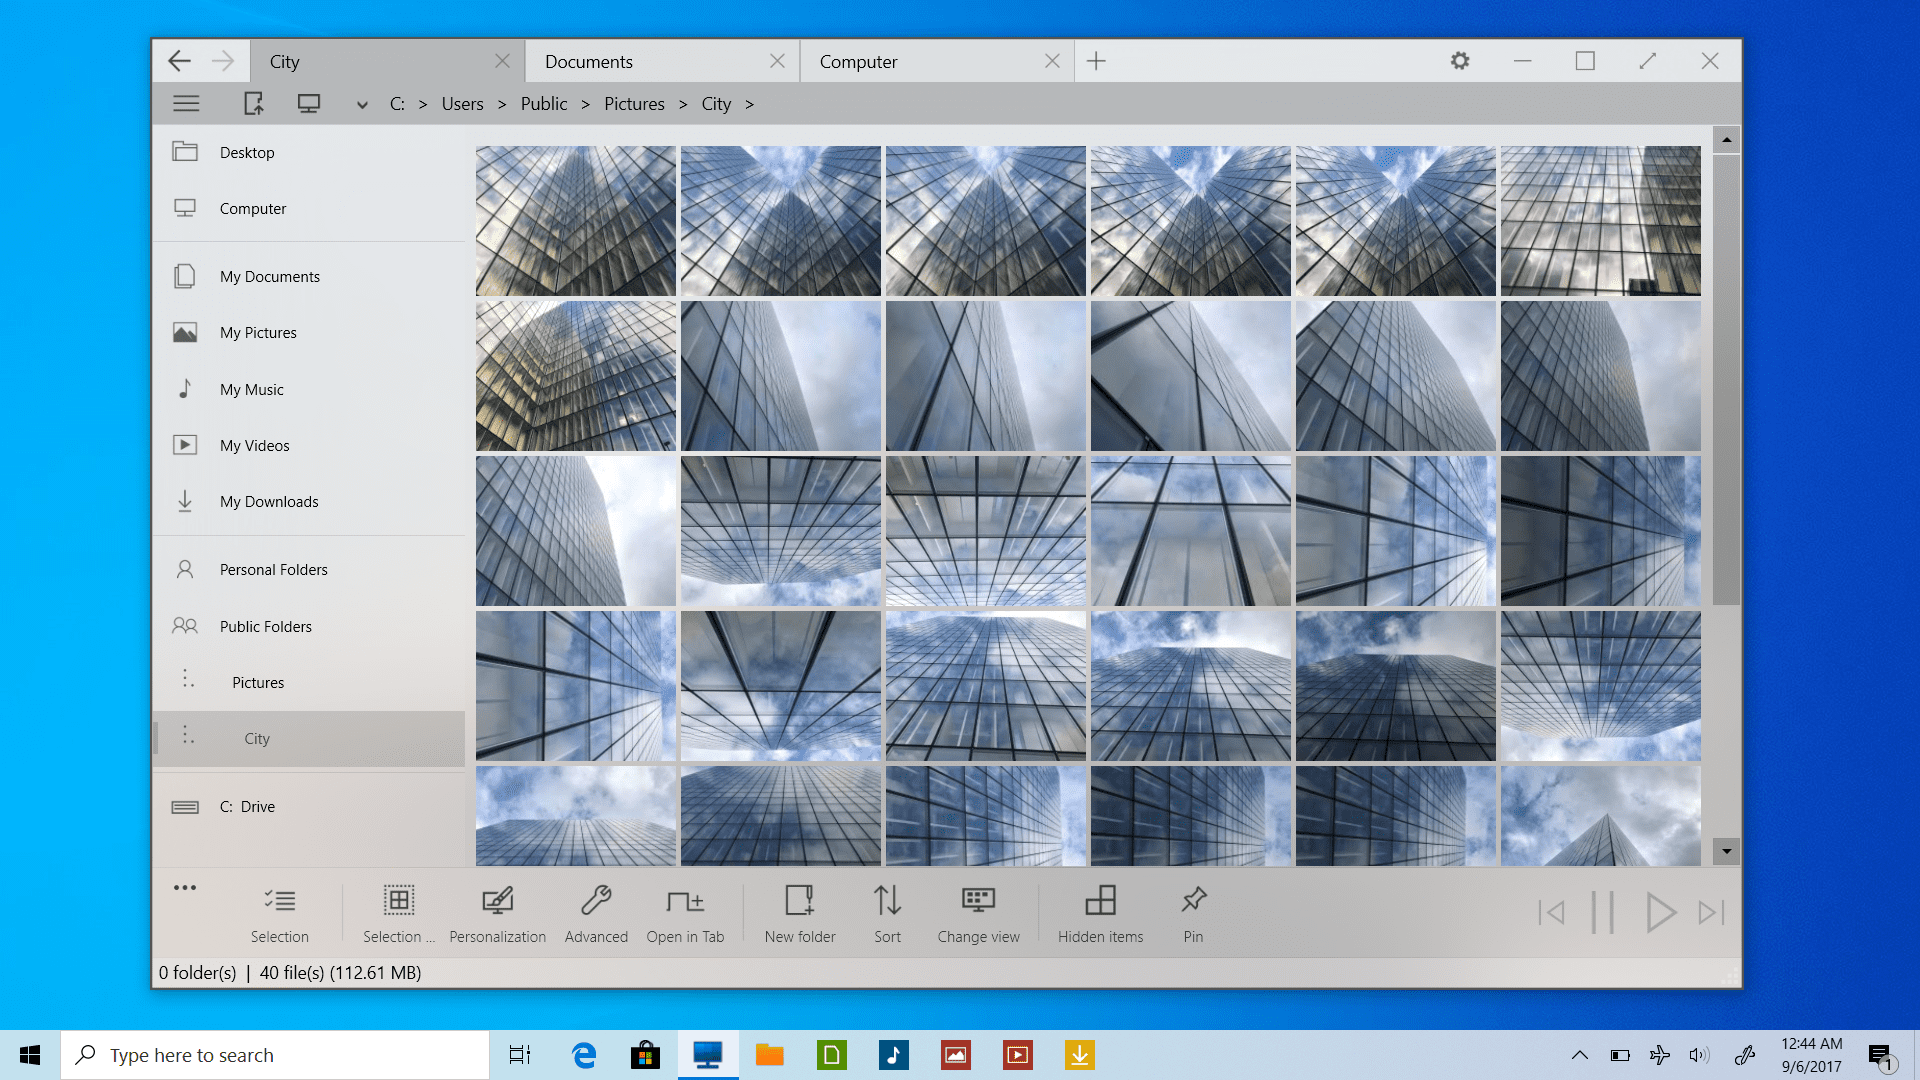Viewport: 1920px width, 1080px height.
Task: Expand the chevron after City breadcrumb
Action: 750,104
